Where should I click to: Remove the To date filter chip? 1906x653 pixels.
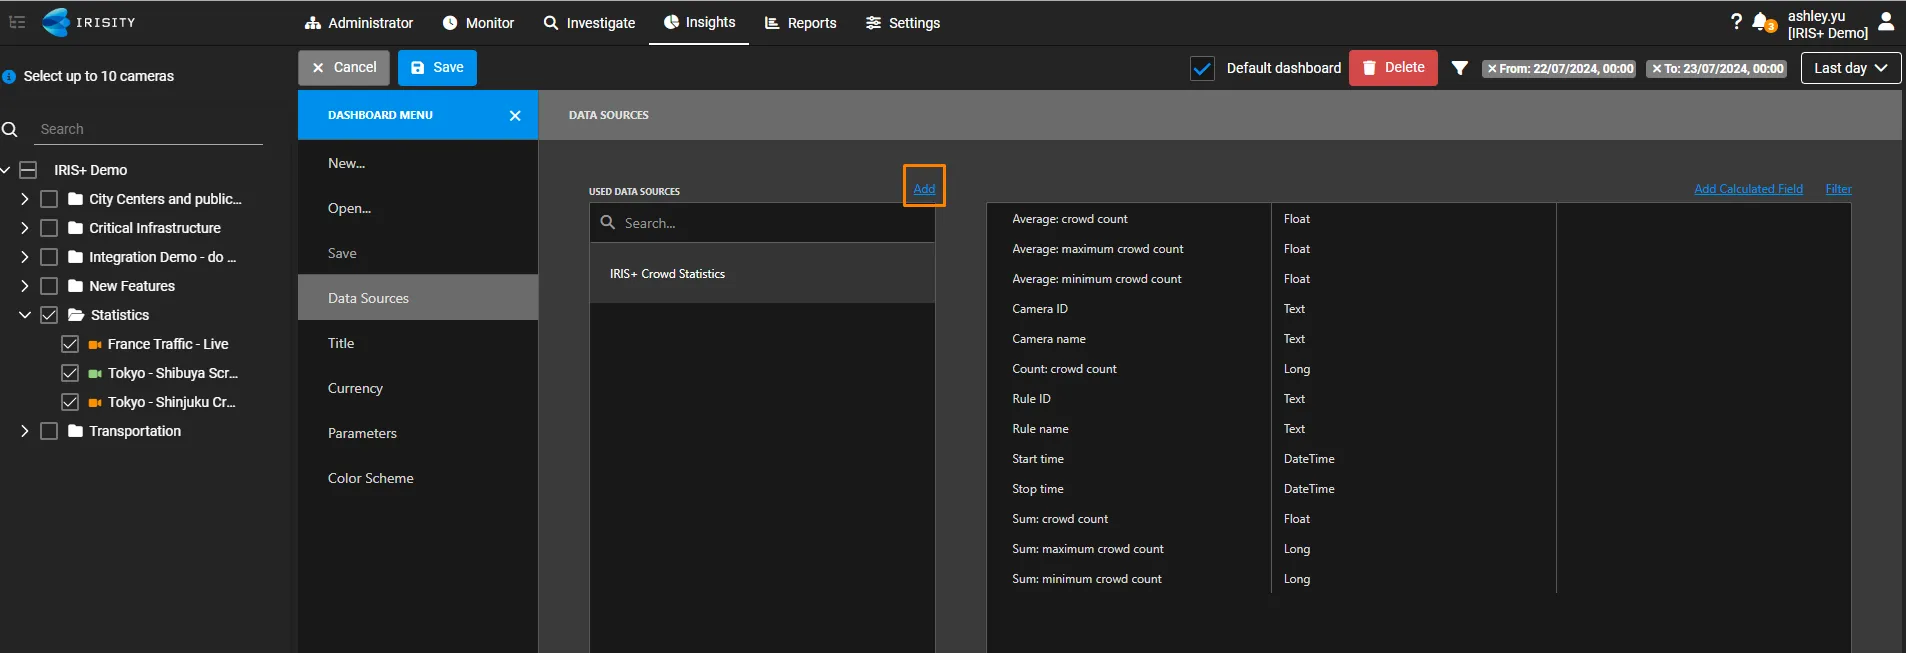[x=1657, y=69]
